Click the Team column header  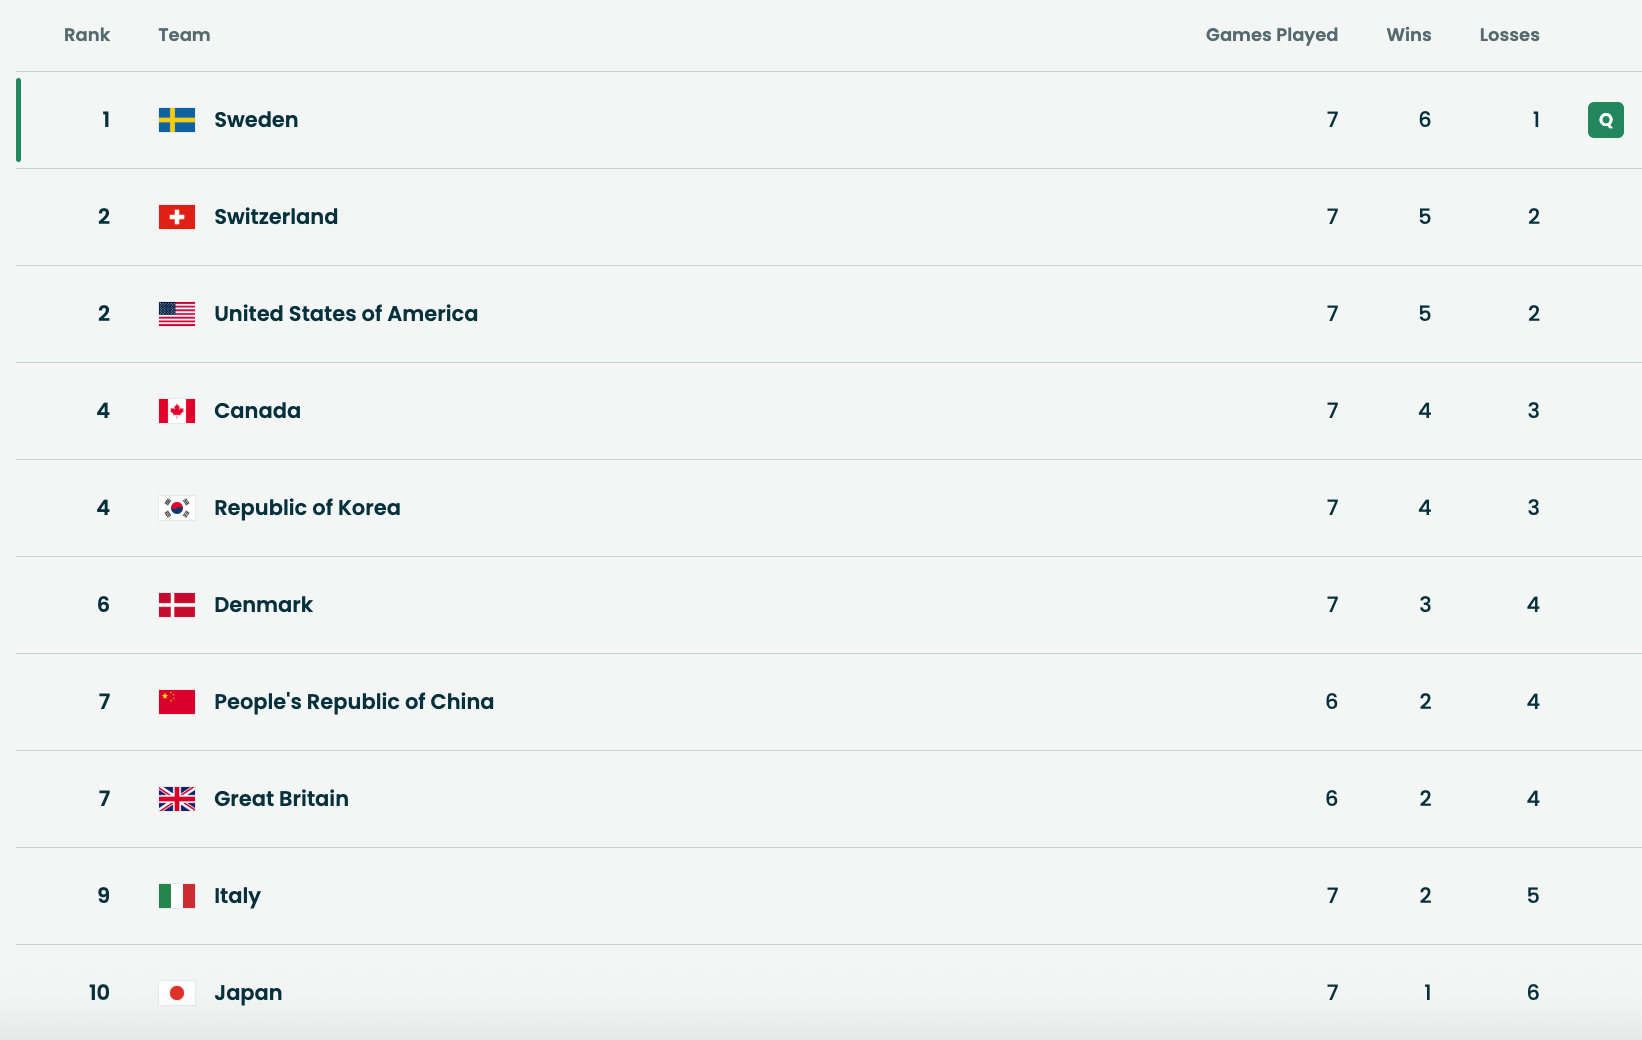point(184,35)
